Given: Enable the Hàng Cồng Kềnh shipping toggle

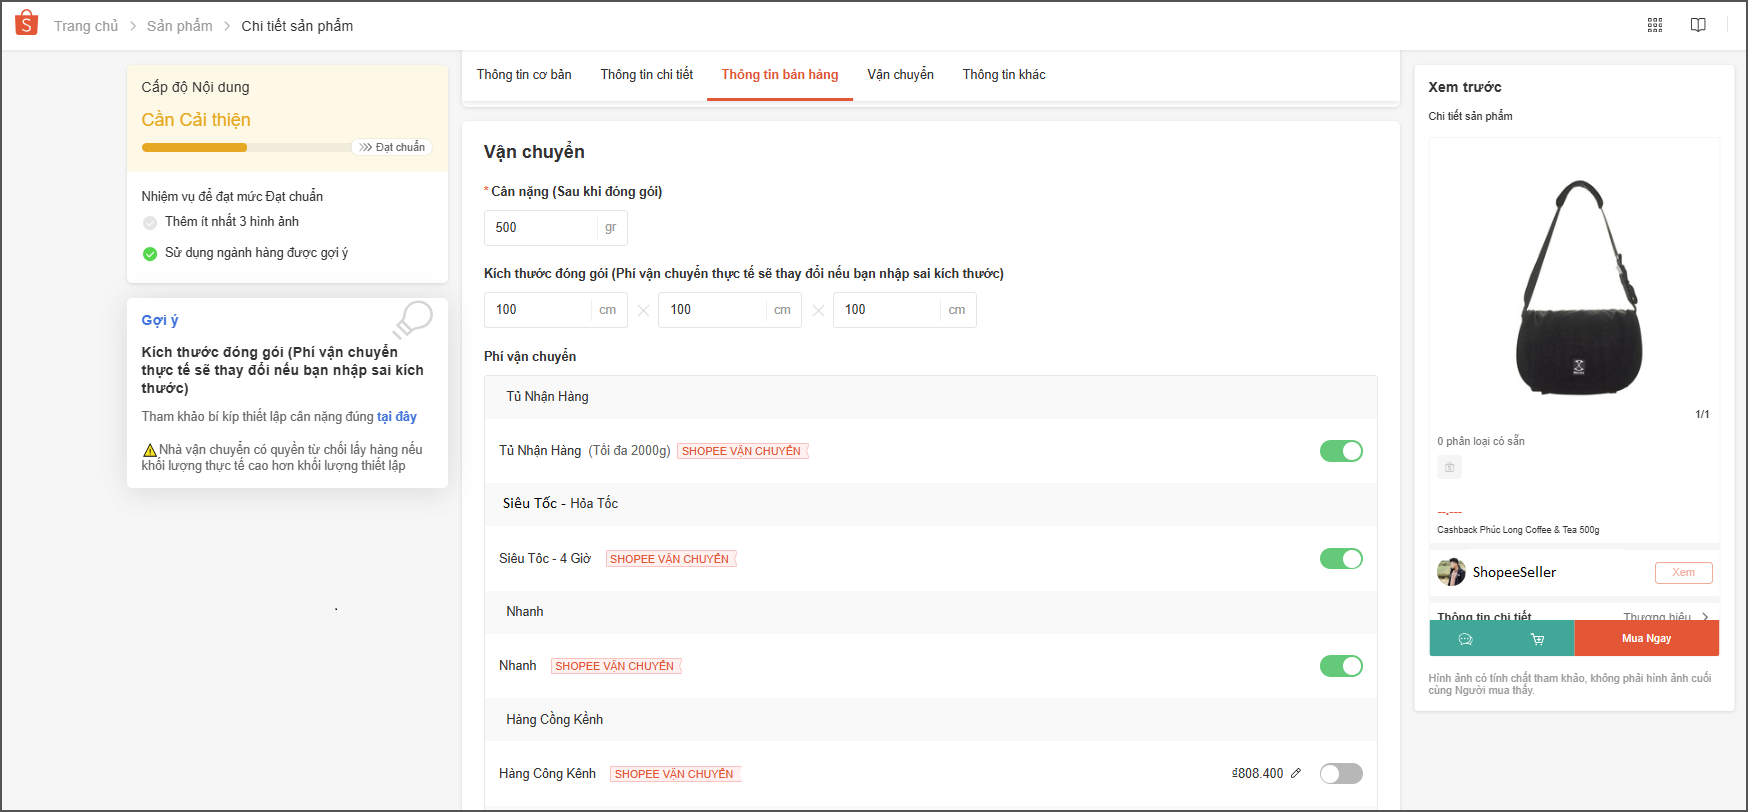Looking at the screenshot, I should tap(1340, 773).
